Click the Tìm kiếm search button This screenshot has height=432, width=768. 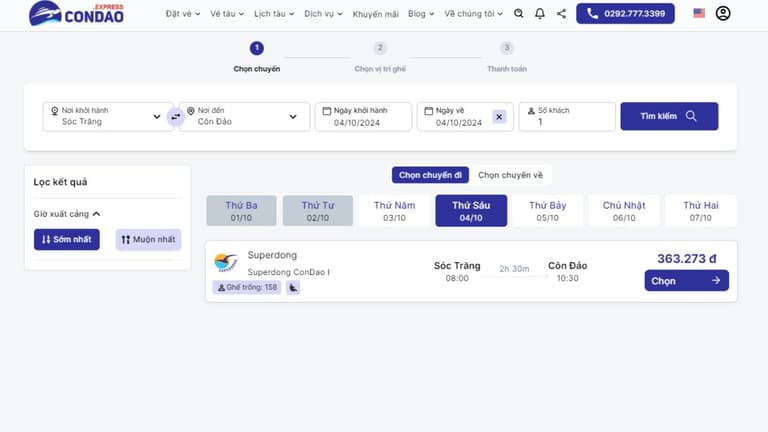coord(669,116)
